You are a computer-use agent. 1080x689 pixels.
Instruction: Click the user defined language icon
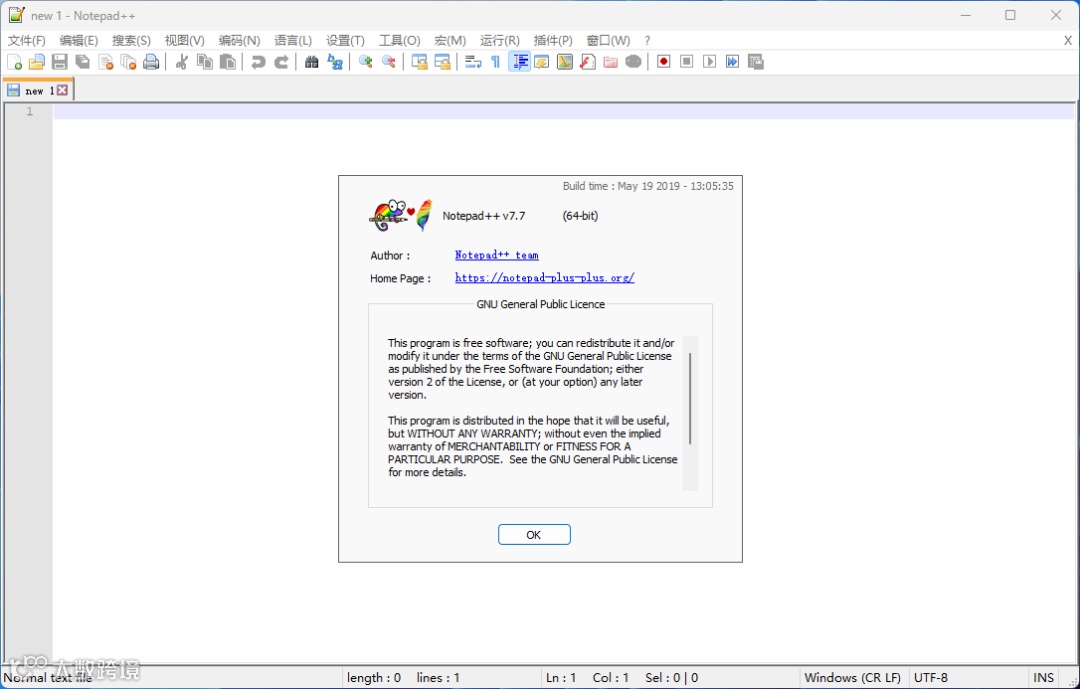[x=542, y=62]
